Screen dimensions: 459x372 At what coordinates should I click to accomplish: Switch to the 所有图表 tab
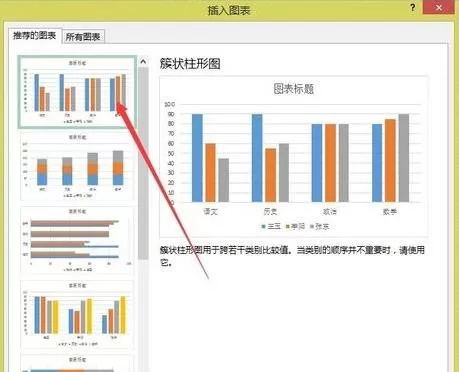pos(83,37)
